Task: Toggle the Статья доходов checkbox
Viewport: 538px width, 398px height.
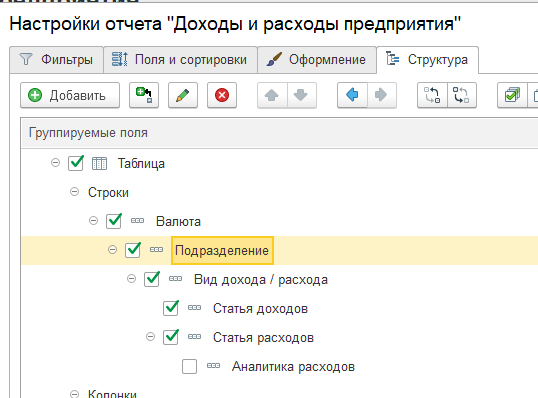Action: point(171,308)
